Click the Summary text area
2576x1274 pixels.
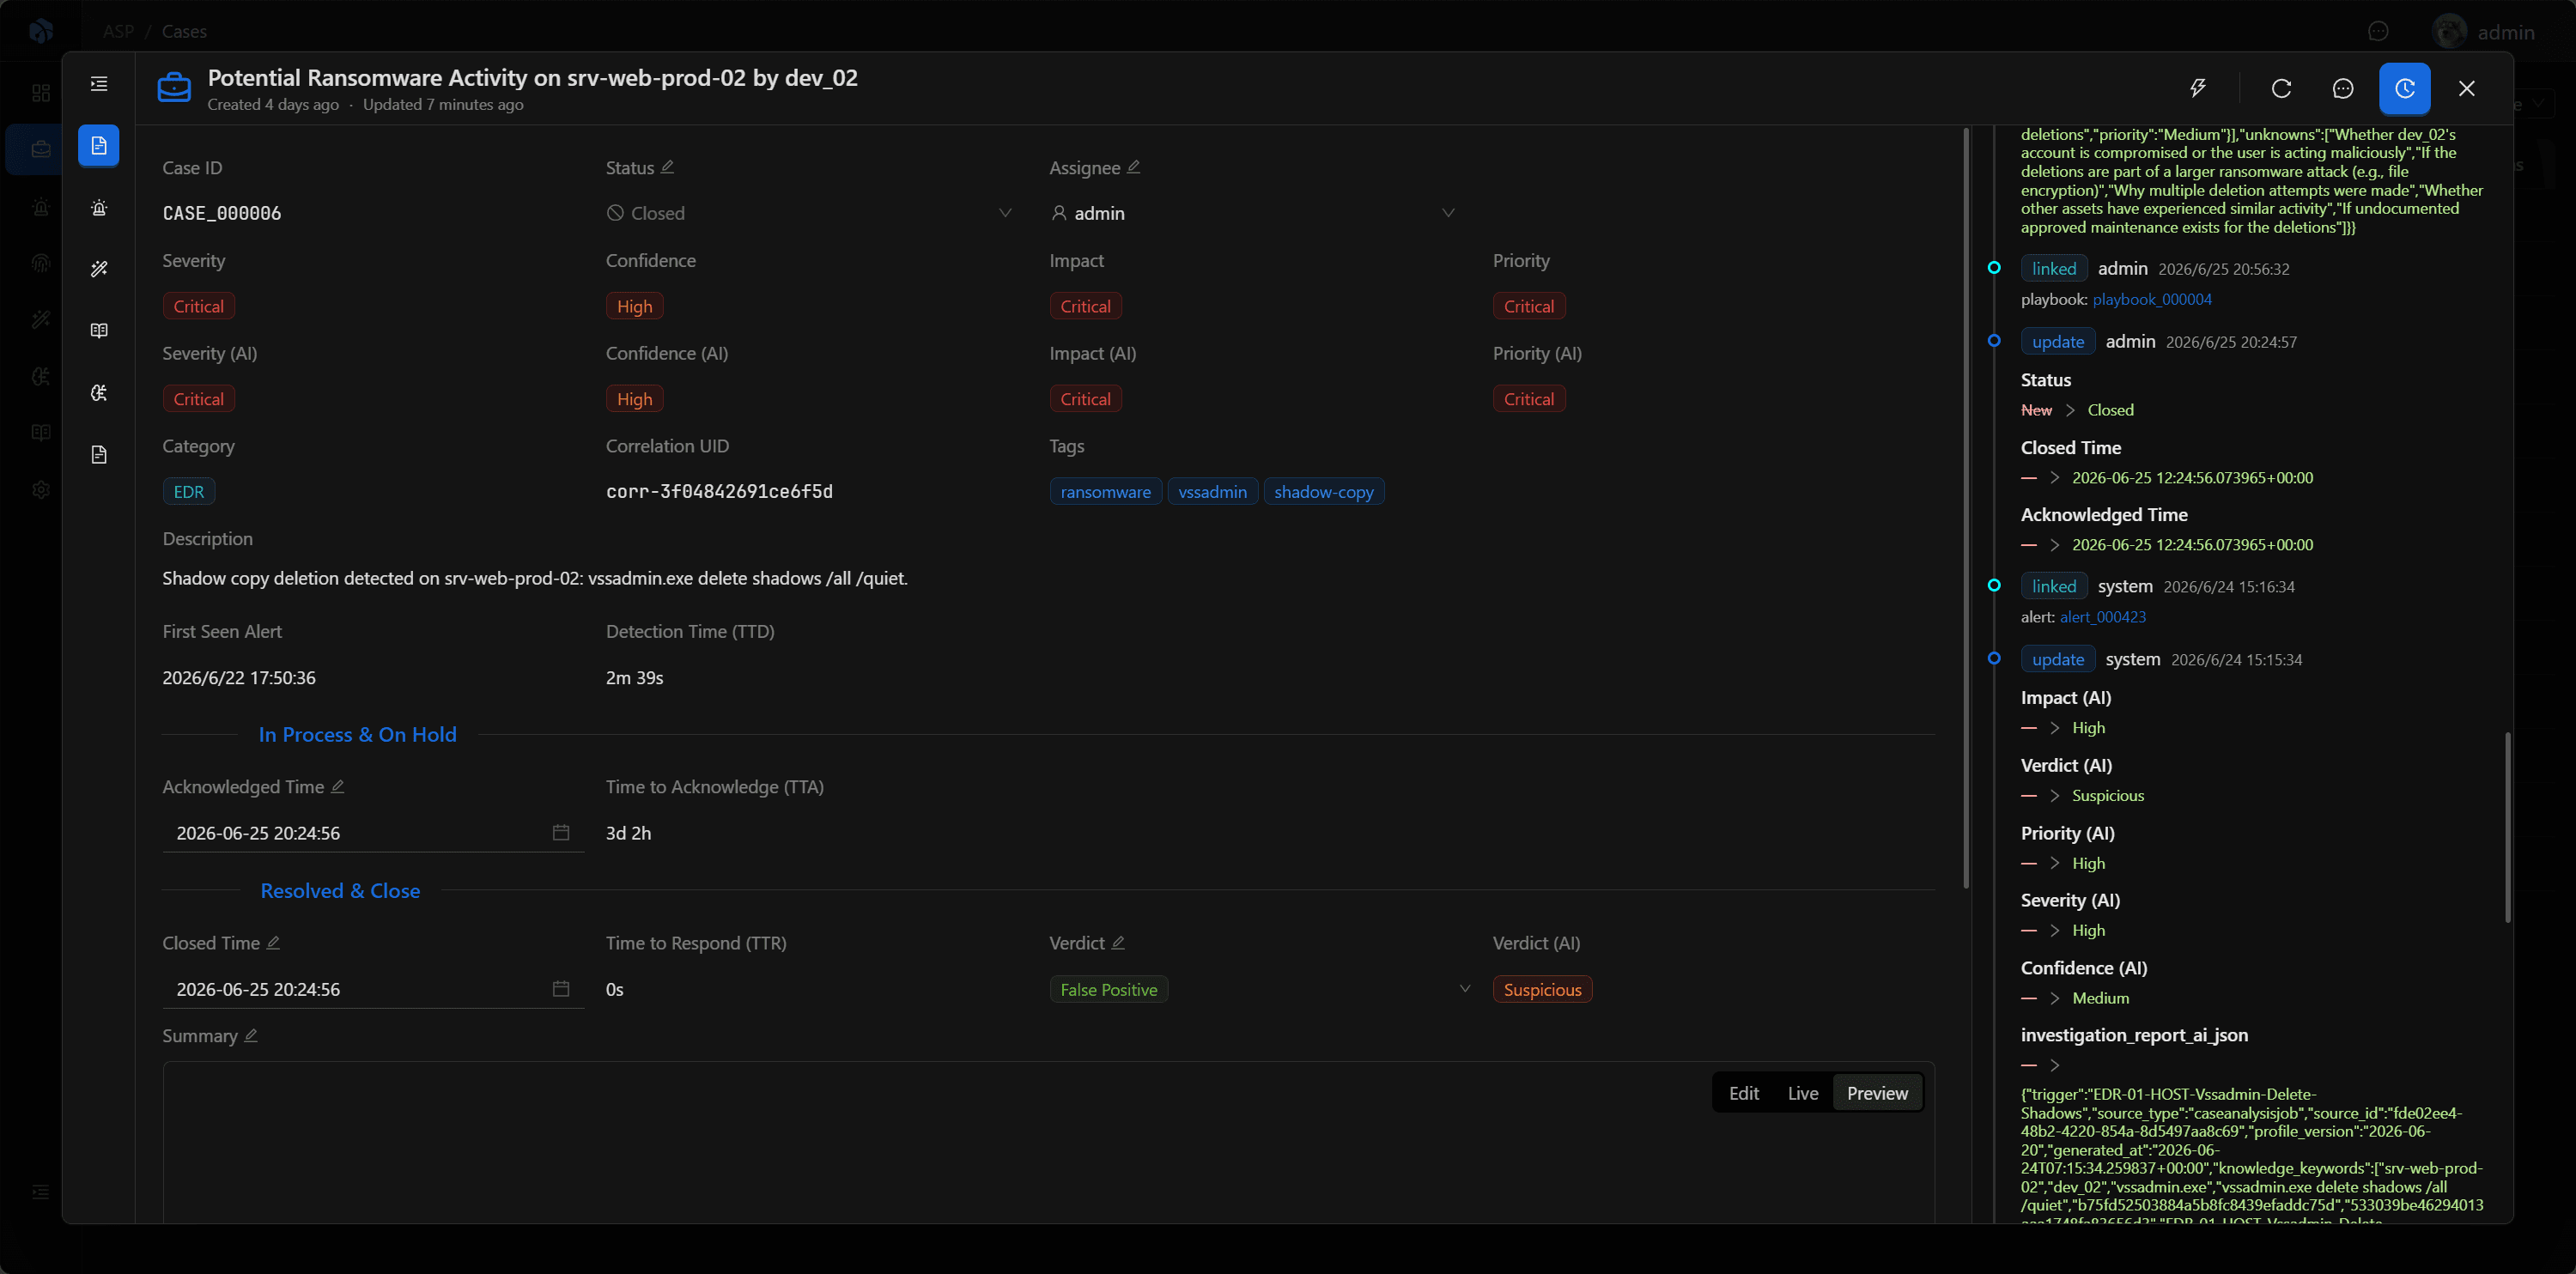click(1048, 1143)
